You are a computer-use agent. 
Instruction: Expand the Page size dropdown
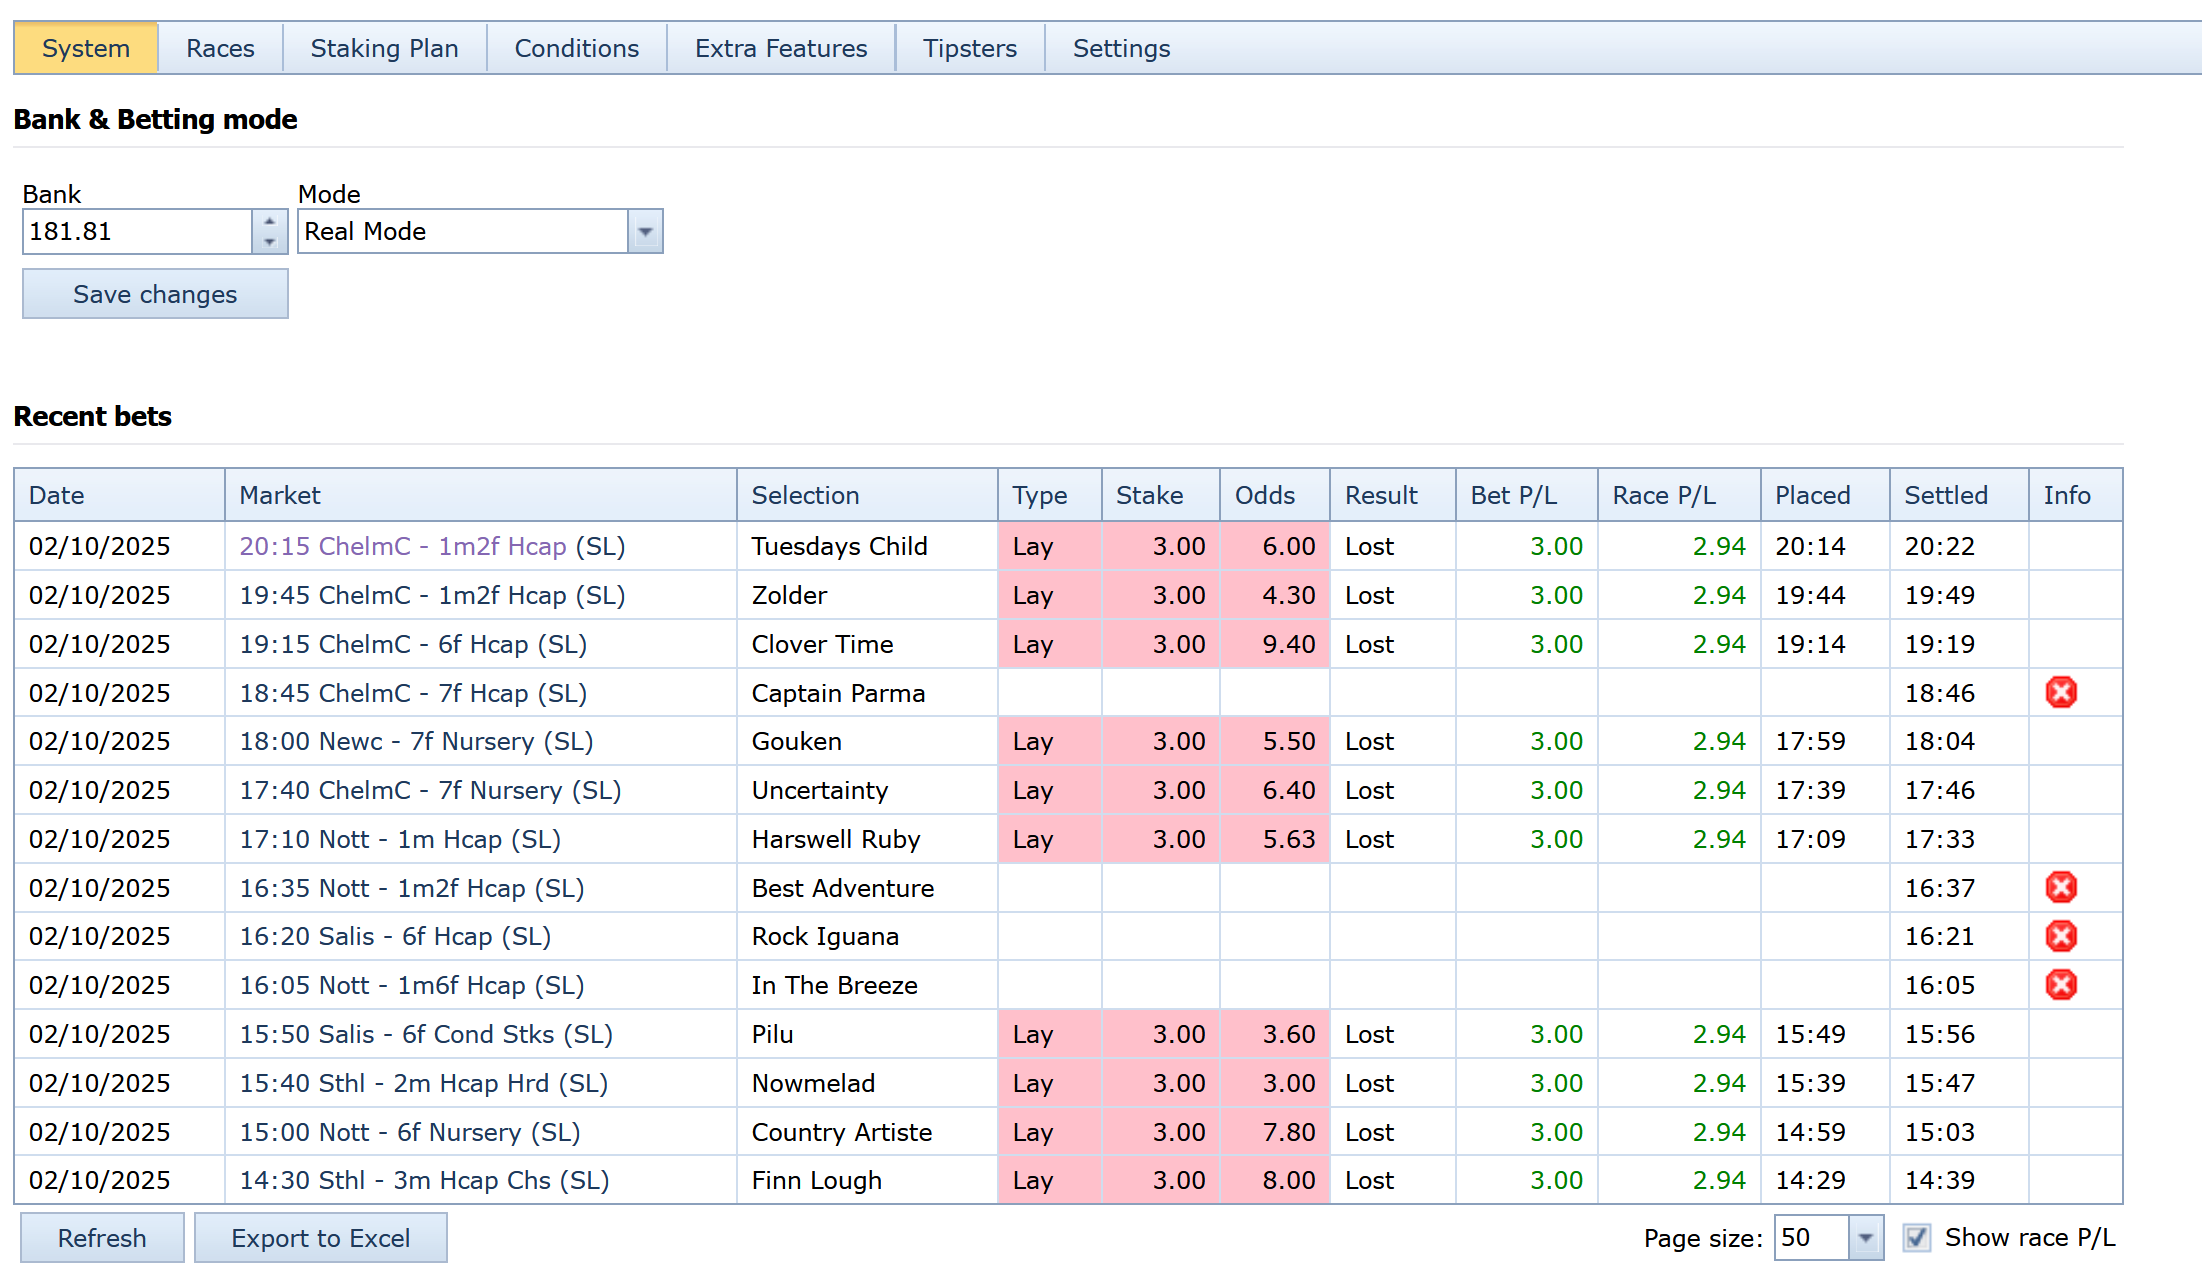pos(1865,1238)
